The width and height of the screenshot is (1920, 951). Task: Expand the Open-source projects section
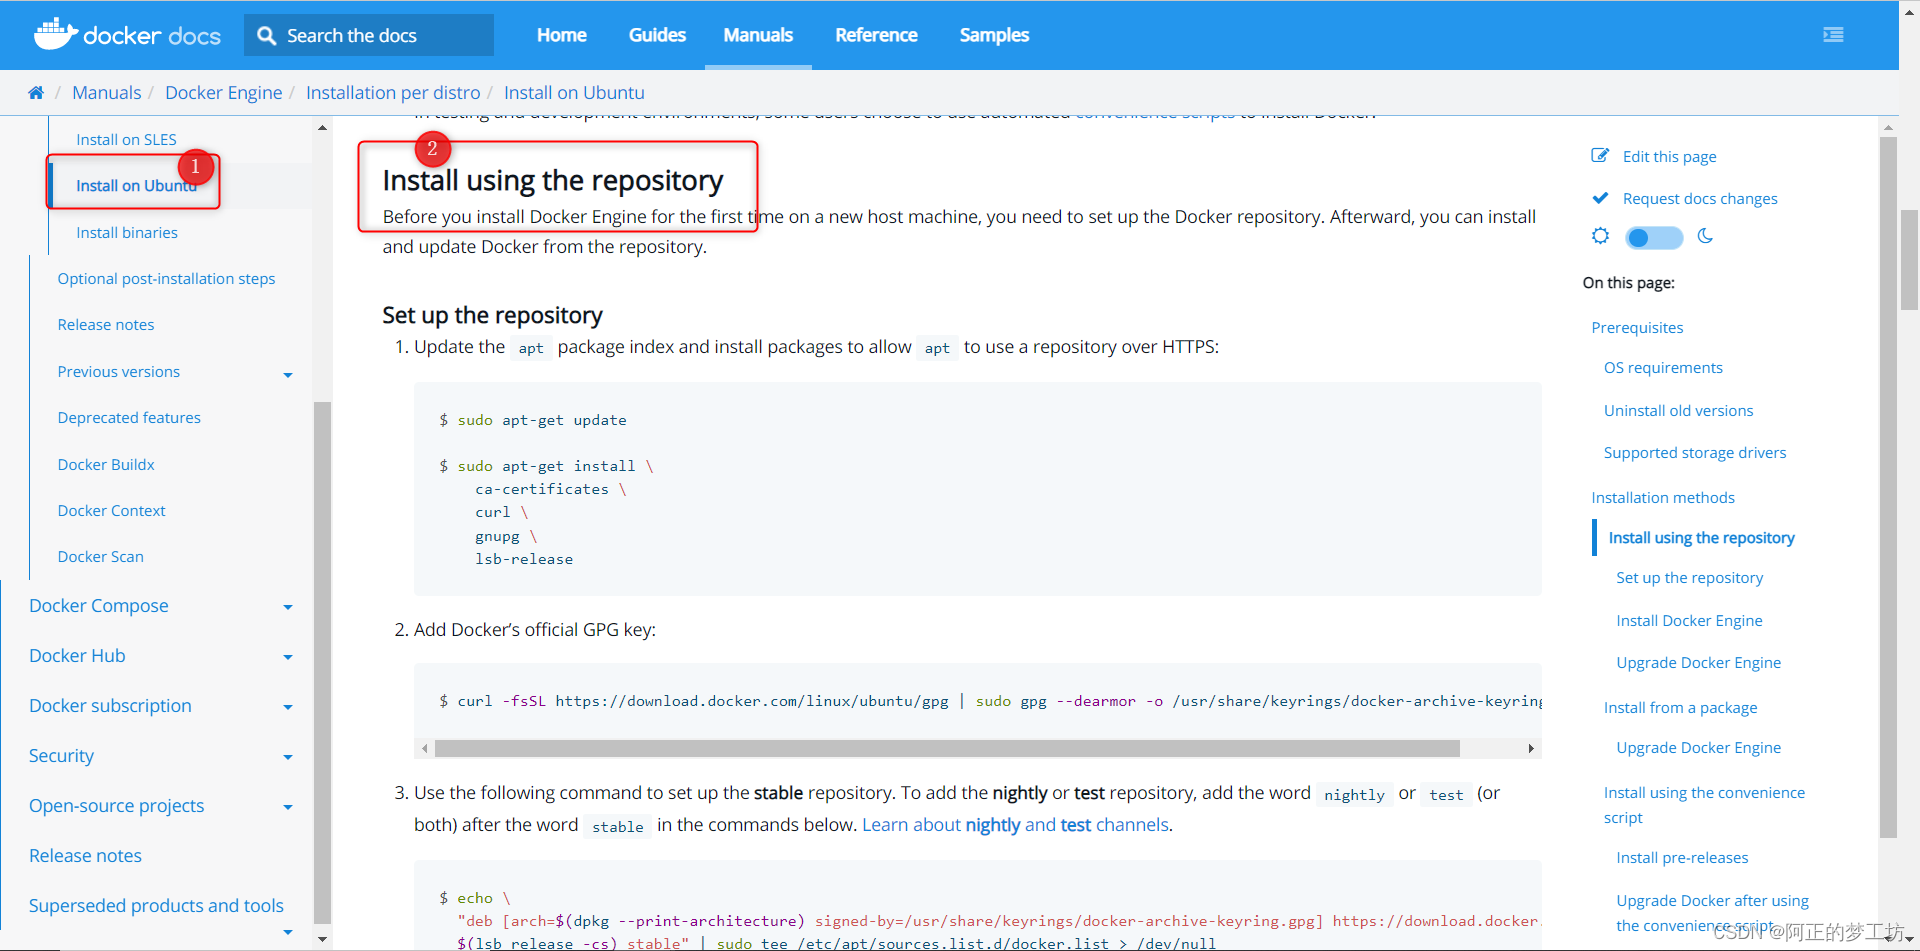[288, 807]
